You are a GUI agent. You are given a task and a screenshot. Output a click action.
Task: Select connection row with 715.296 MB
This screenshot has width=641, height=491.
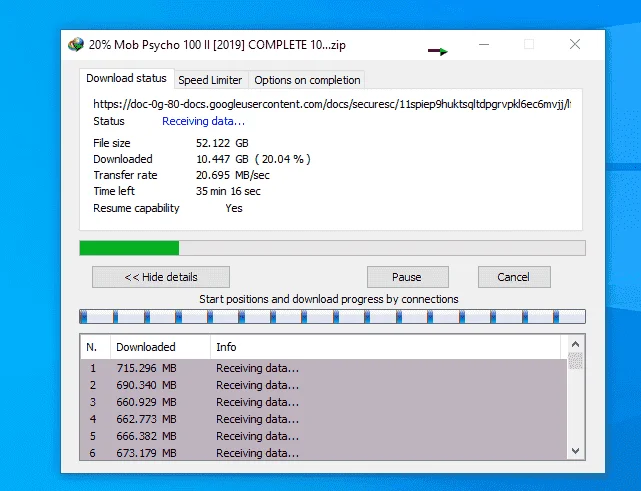324,368
